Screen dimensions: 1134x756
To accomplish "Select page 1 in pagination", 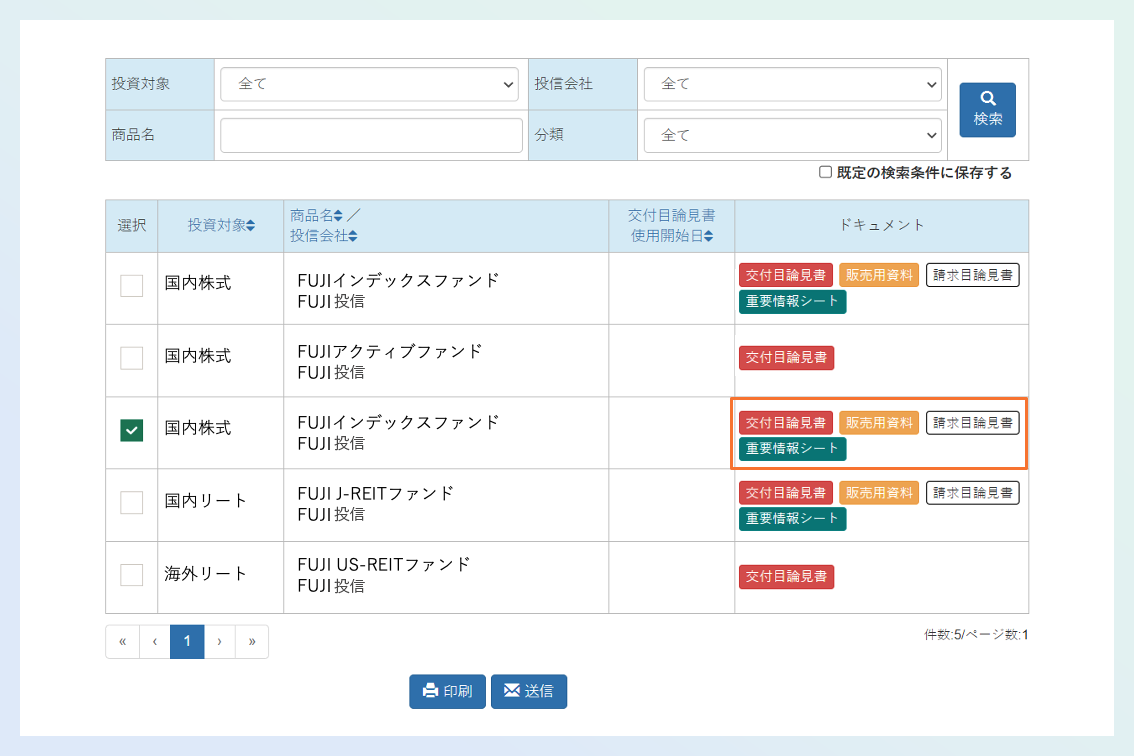I will pos(187,642).
